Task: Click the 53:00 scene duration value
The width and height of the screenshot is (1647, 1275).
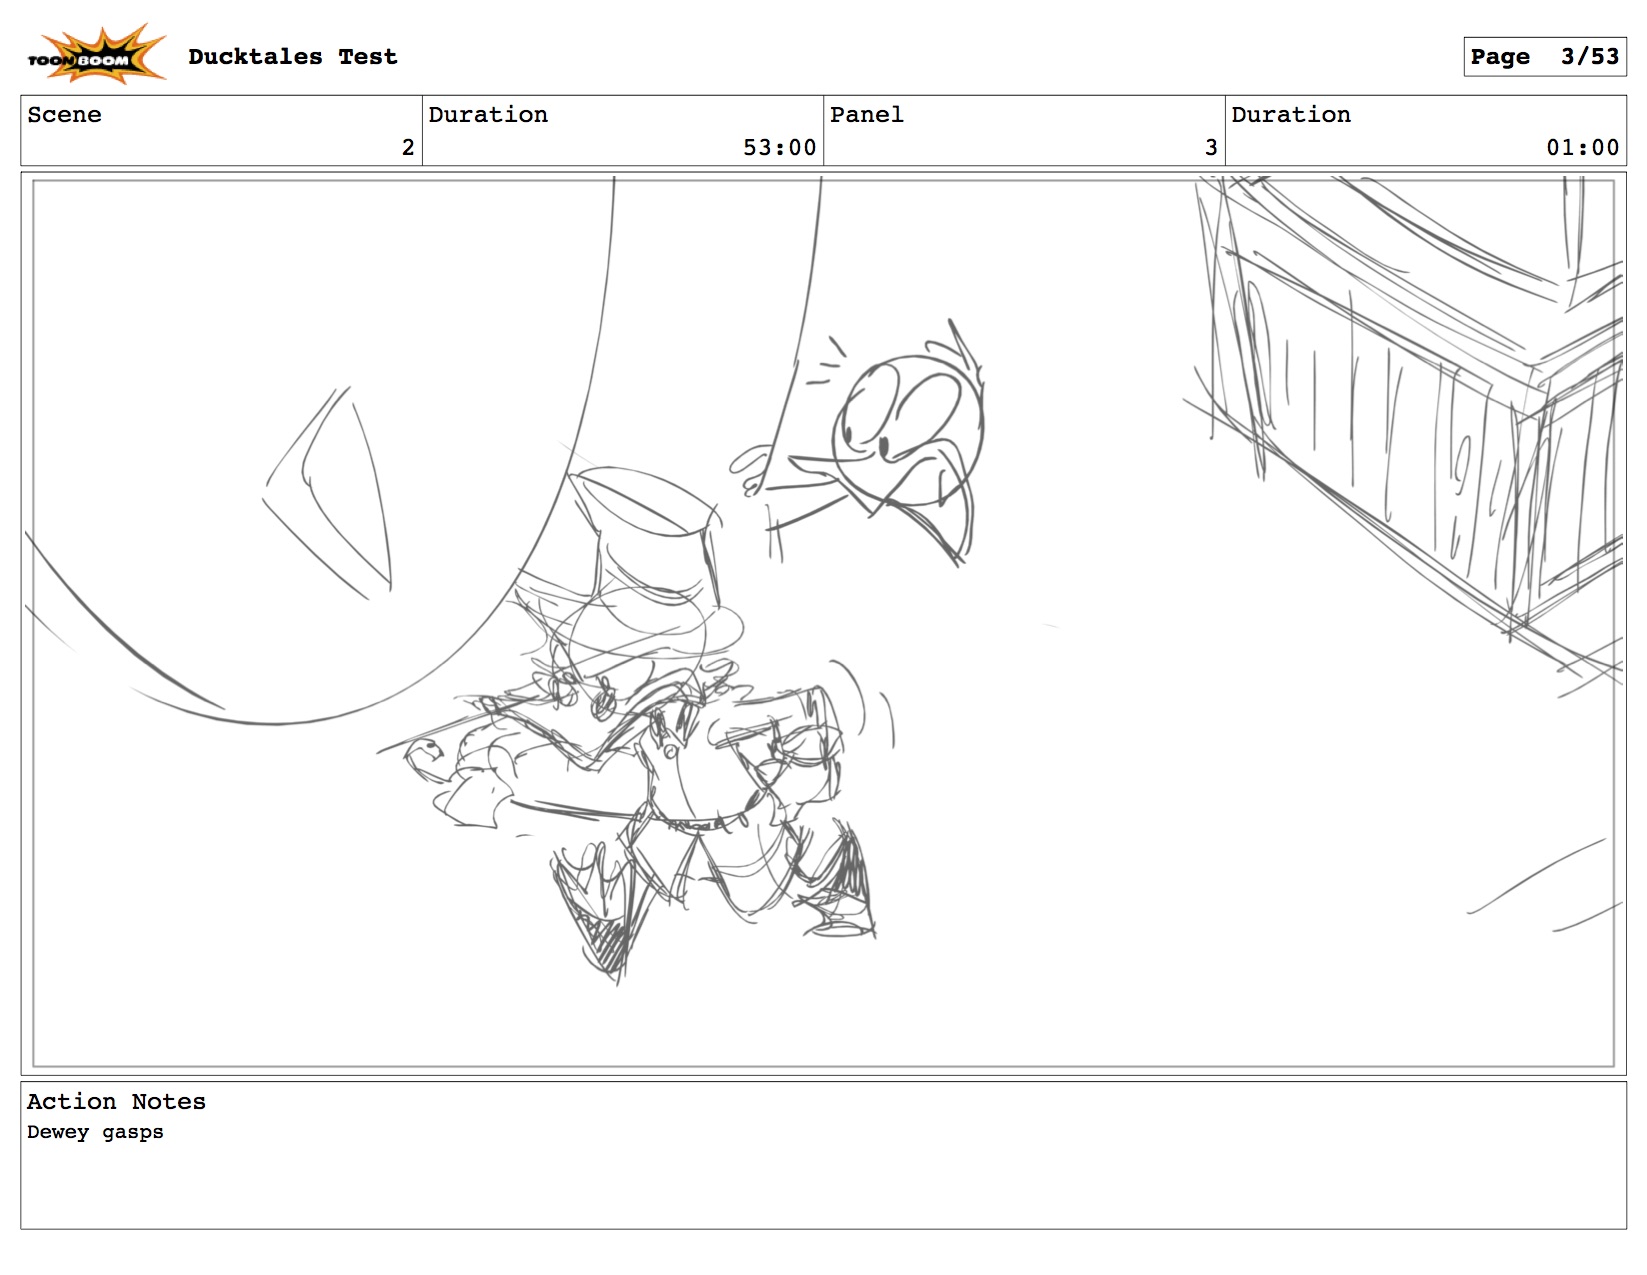Action: pyautogui.click(x=778, y=148)
